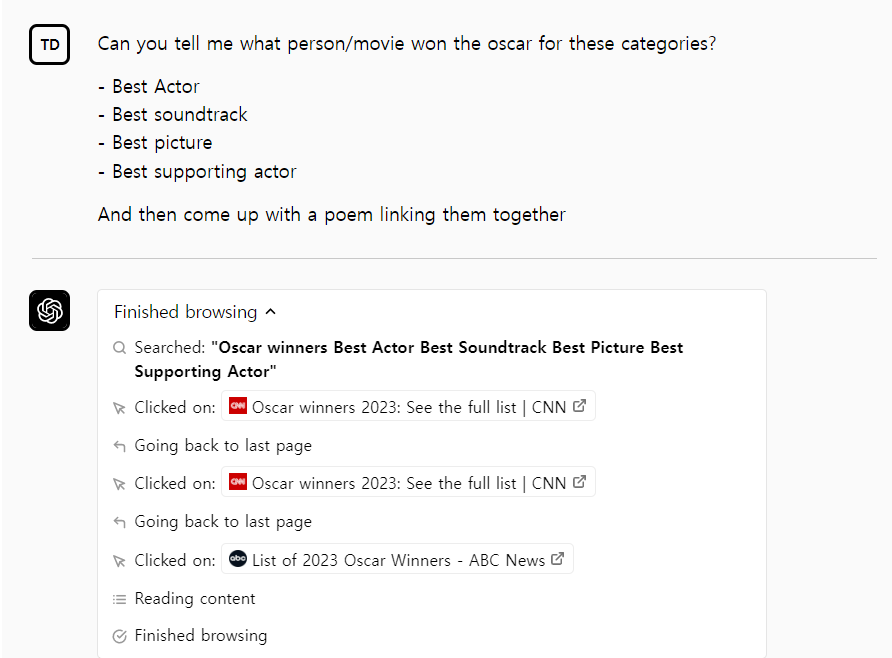This screenshot has width=892, height=658.
Task: Click the magnifier icon beside 'Searched:'
Action: coord(121,348)
